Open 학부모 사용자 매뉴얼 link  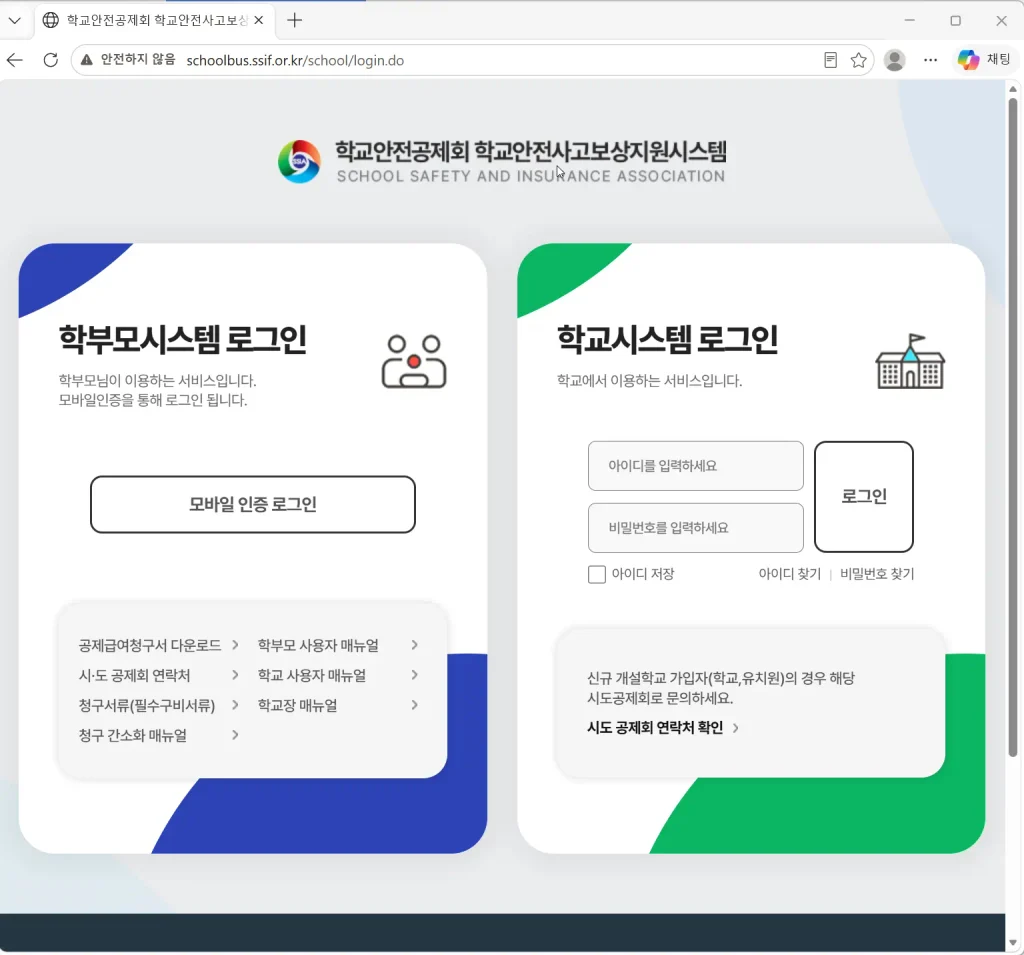point(318,645)
